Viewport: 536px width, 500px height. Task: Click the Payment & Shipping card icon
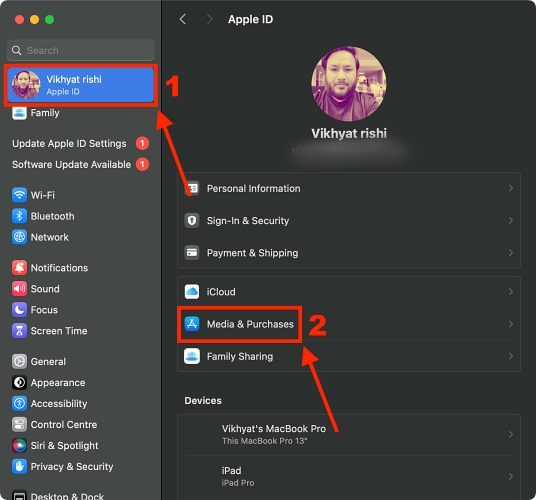point(192,253)
